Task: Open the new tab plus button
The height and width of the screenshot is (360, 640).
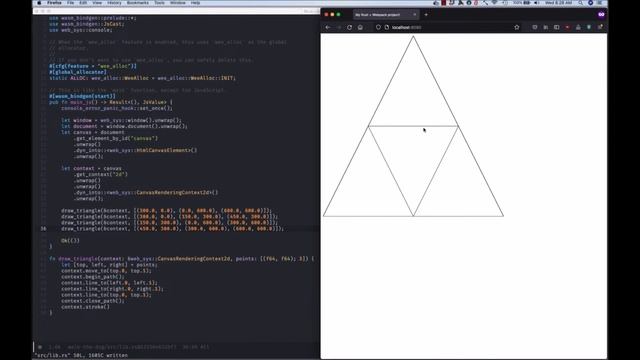Action: pyautogui.click(x=426, y=15)
